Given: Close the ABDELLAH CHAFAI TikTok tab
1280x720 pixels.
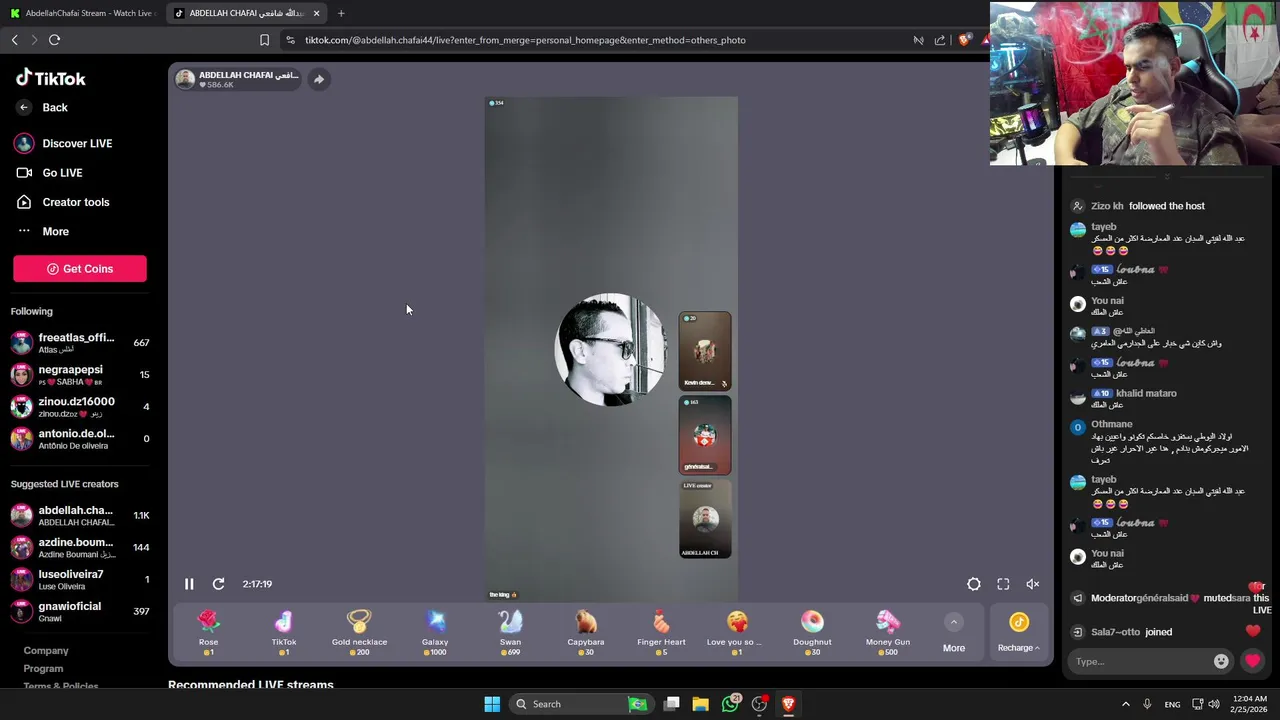Looking at the screenshot, I should (317, 13).
